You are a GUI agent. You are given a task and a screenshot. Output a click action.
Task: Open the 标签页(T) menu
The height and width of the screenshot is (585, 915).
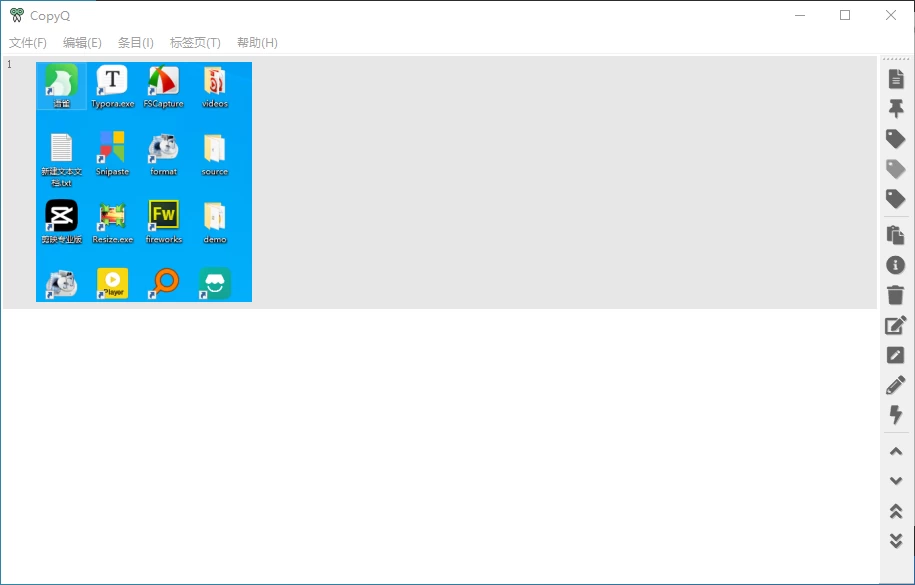pyautogui.click(x=195, y=43)
